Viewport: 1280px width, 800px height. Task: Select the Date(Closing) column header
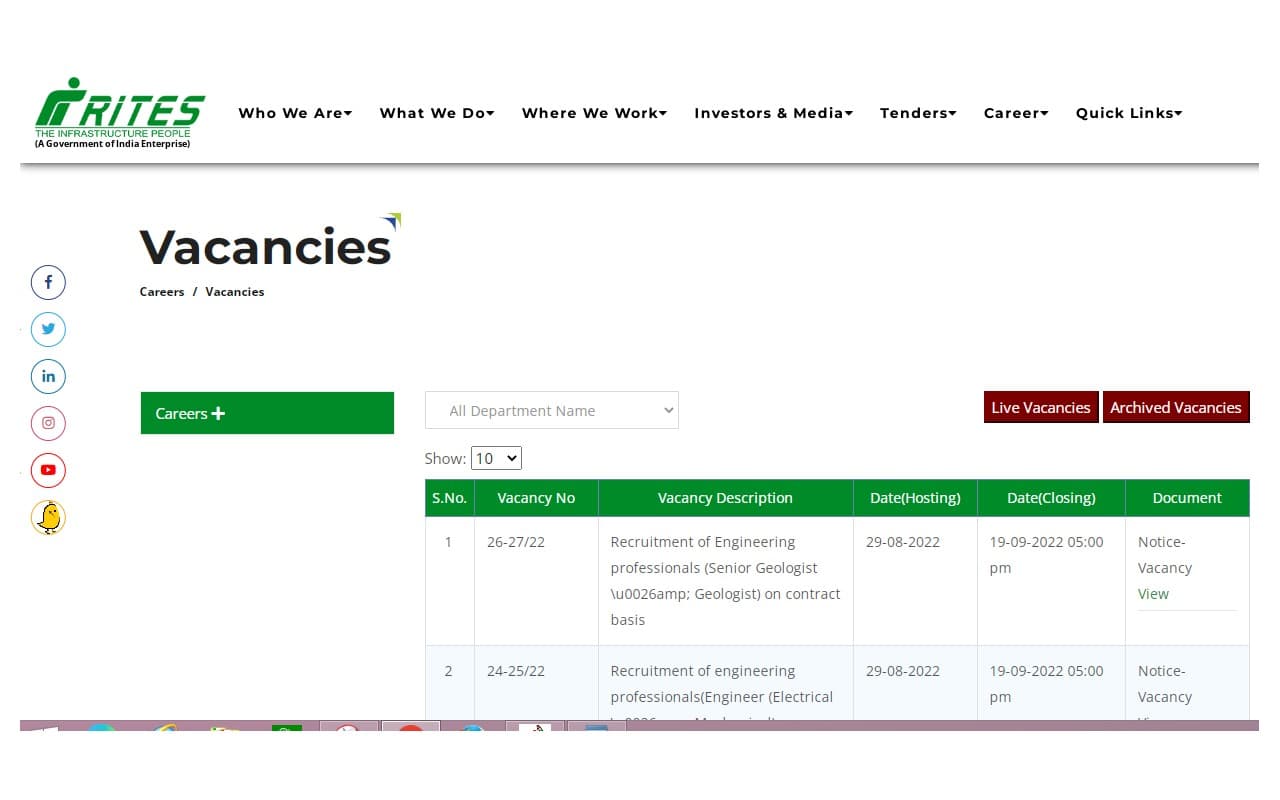click(1051, 497)
